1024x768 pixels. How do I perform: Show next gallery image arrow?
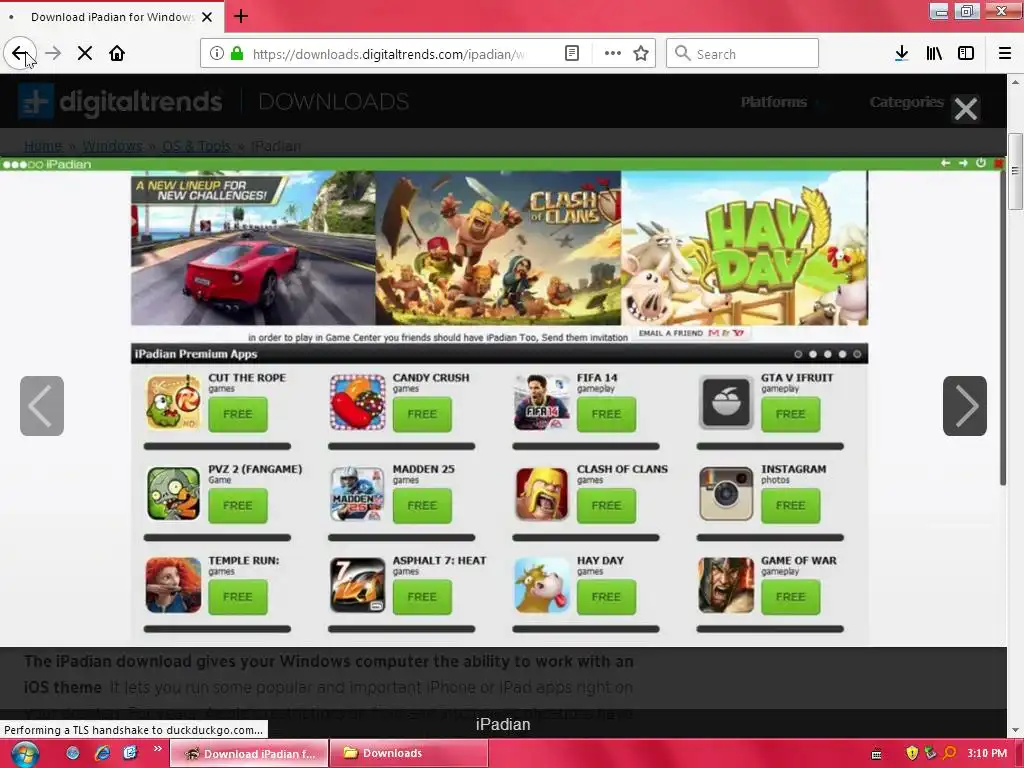[965, 406]
